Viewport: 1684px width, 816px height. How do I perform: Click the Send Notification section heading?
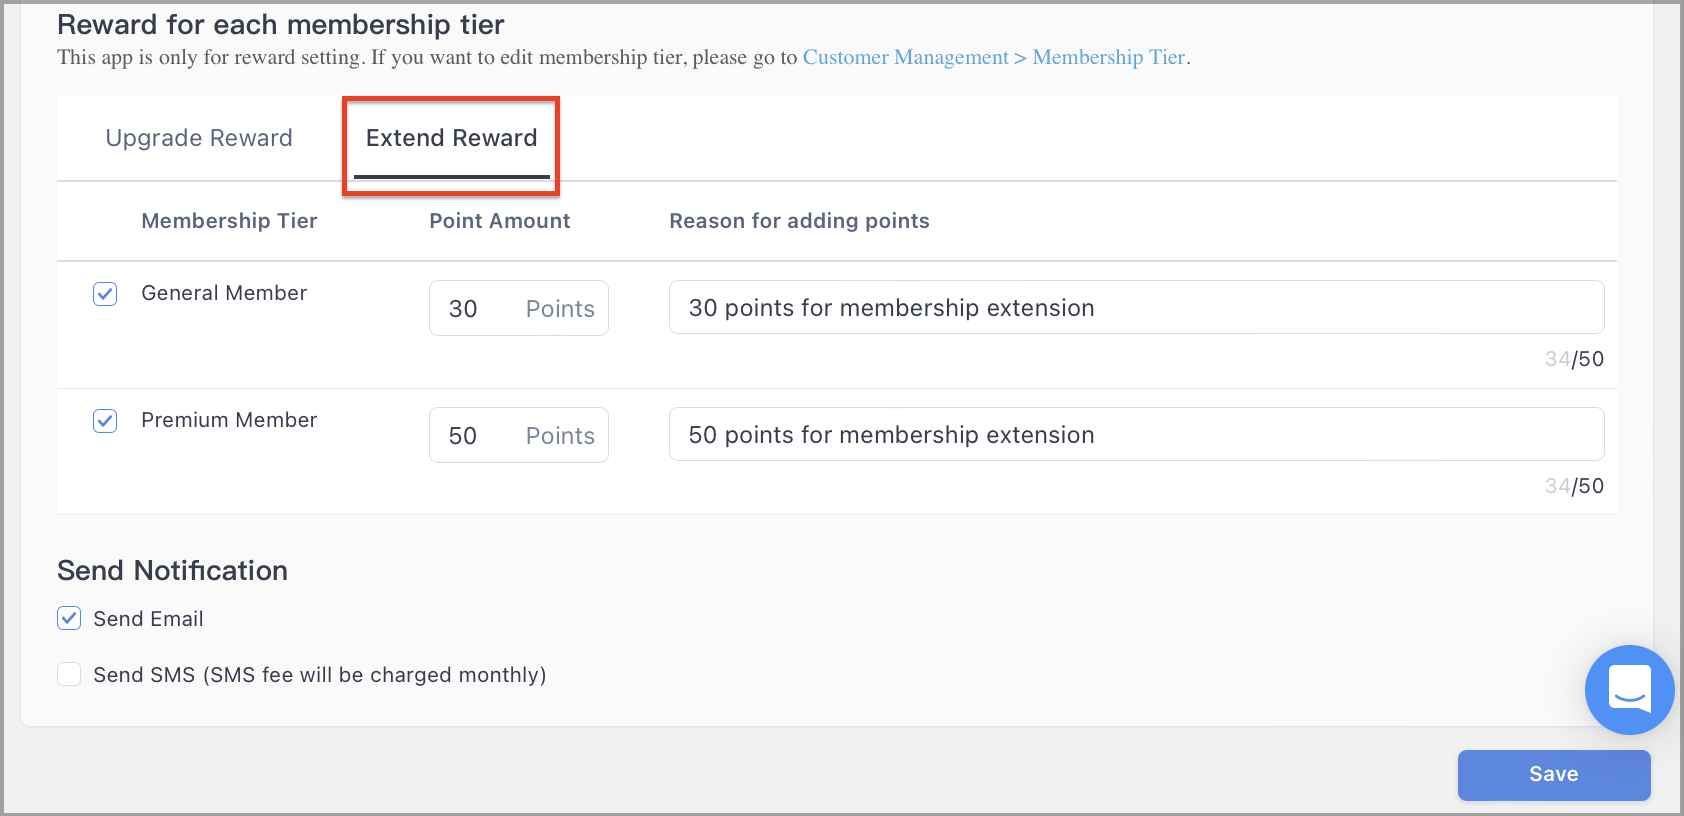[x=172, y=570]
